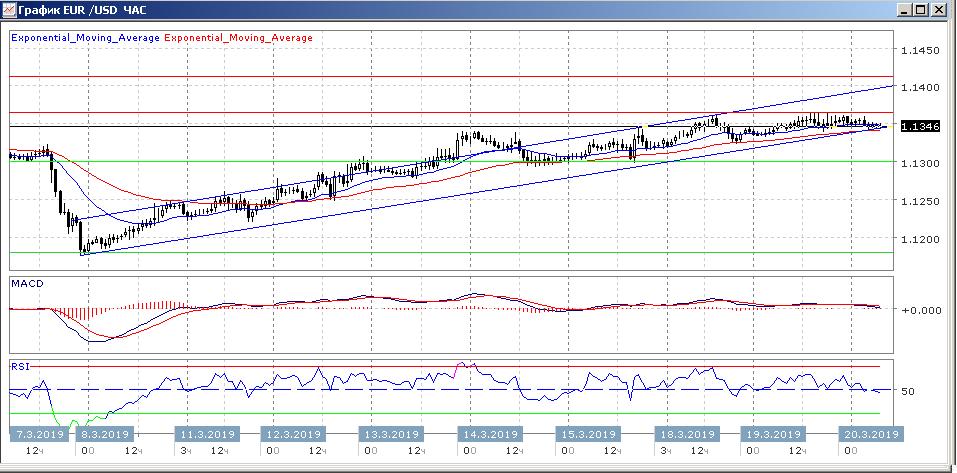Viewport: 957px width, 473px height.
Task: Click the current price label 1.1346
Action: click(x=920, y=127)
